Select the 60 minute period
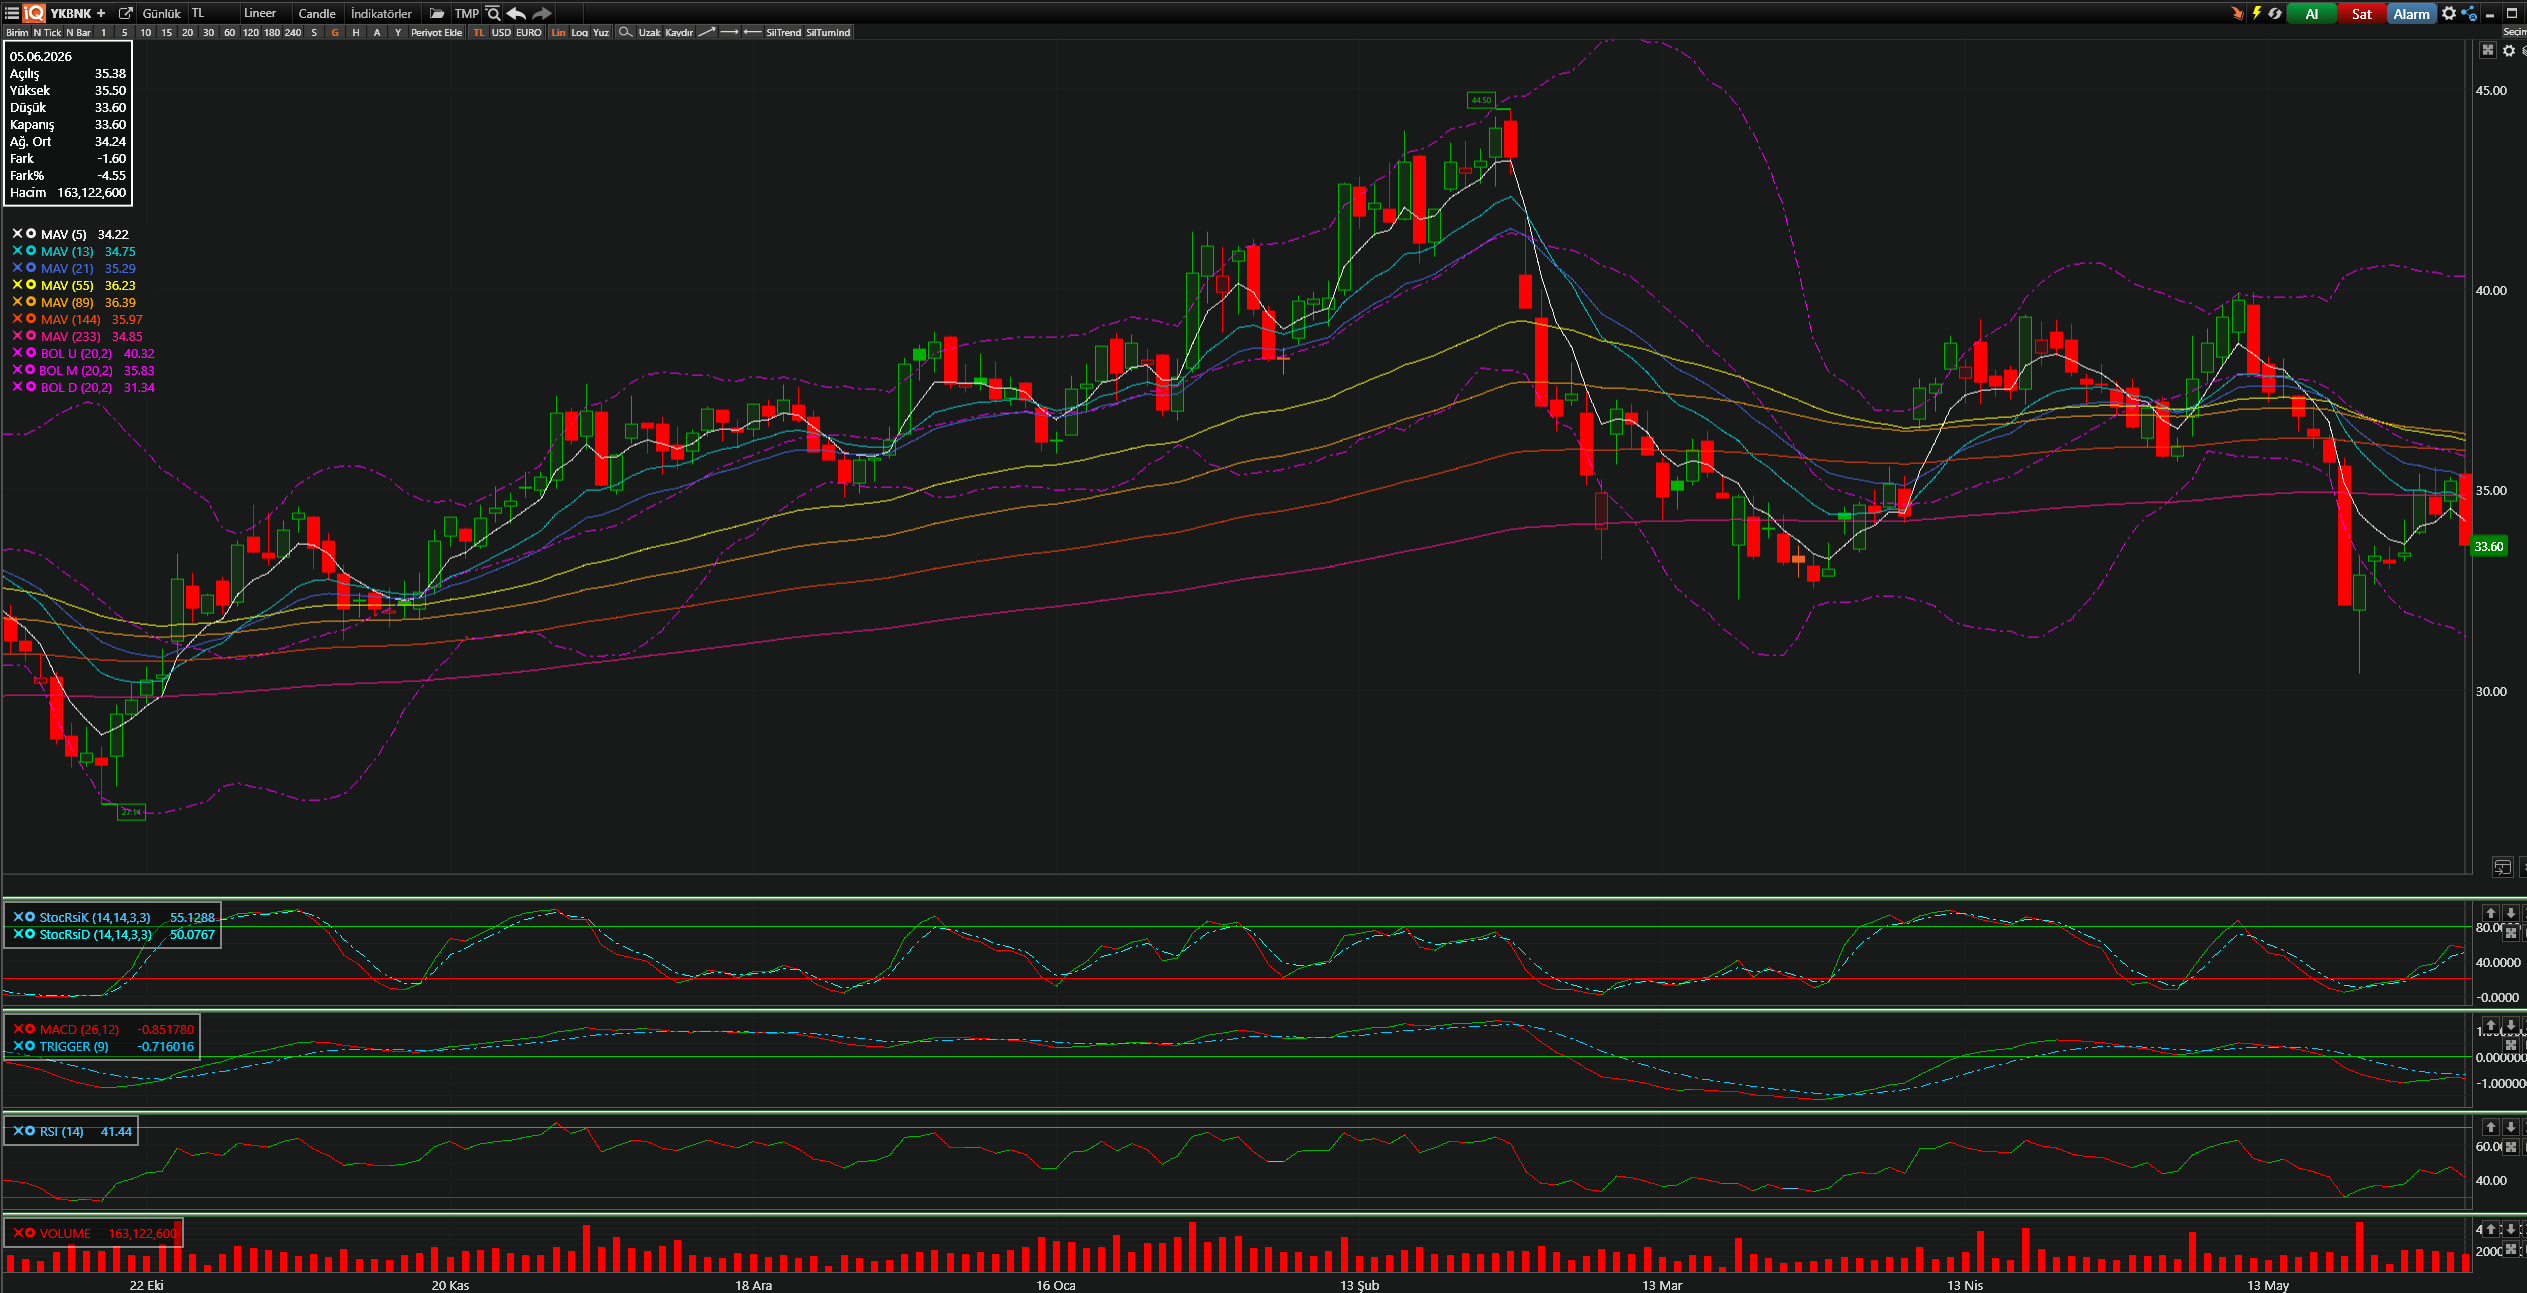 click(229, 32)
